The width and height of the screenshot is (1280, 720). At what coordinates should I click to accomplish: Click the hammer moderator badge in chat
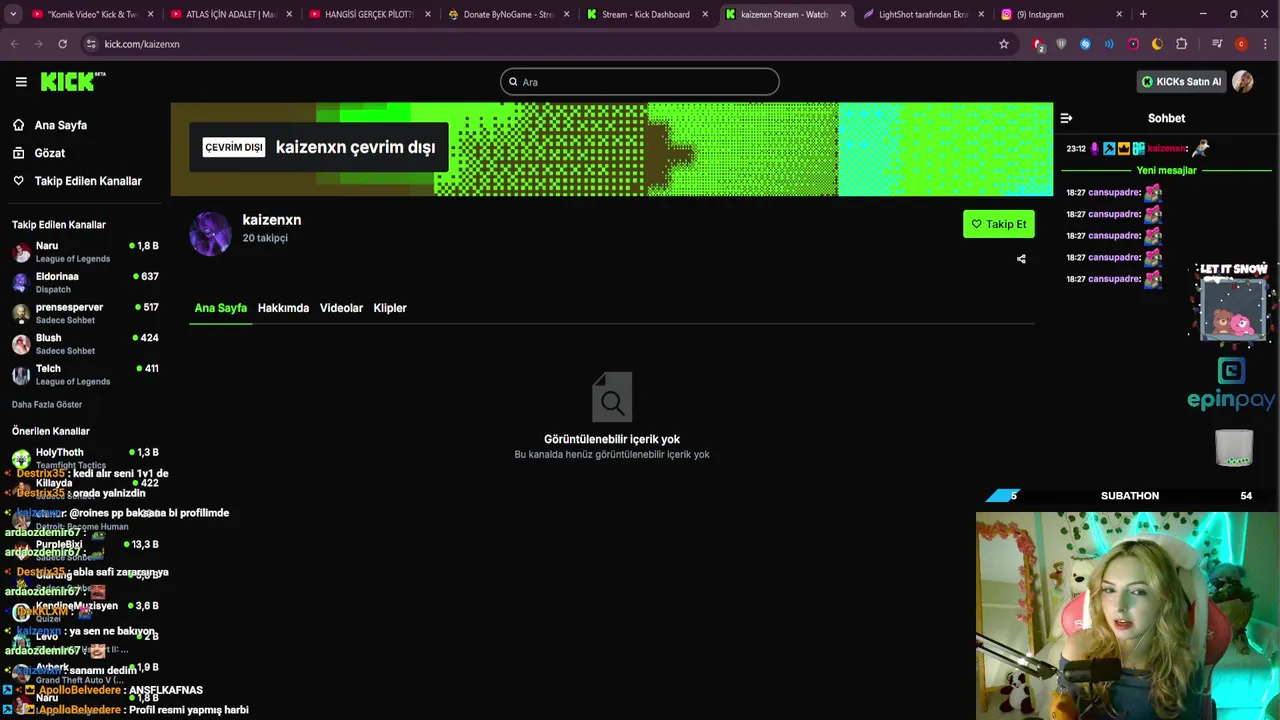(1109, 148)
